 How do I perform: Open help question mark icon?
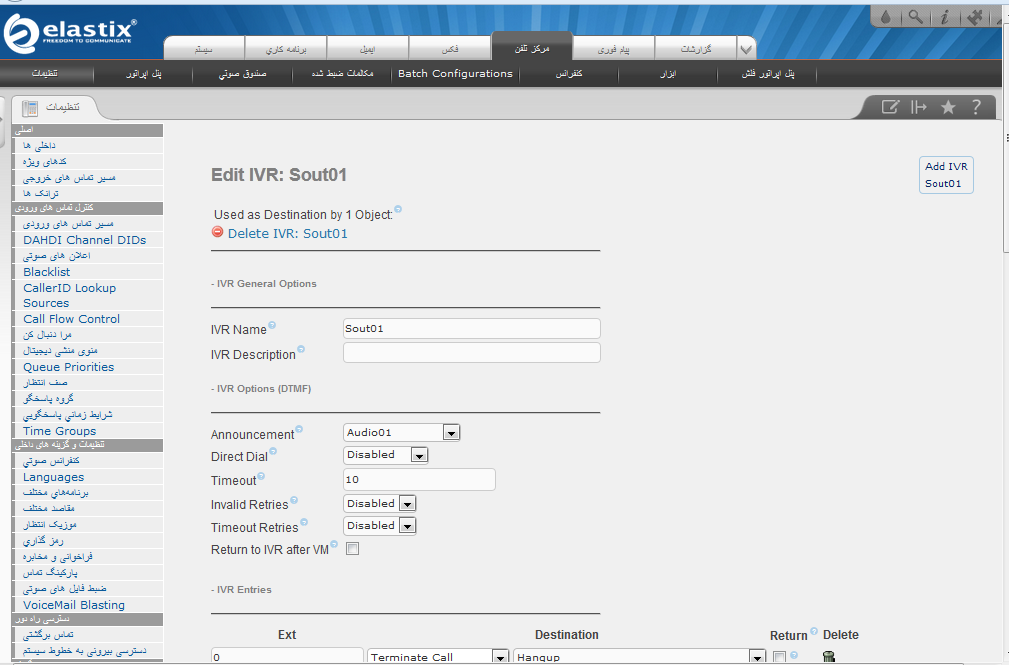[977, 107]
